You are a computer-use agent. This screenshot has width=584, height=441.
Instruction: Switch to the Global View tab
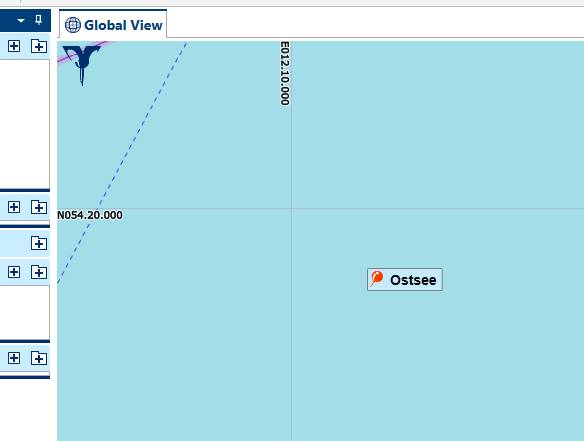[113, 24]
